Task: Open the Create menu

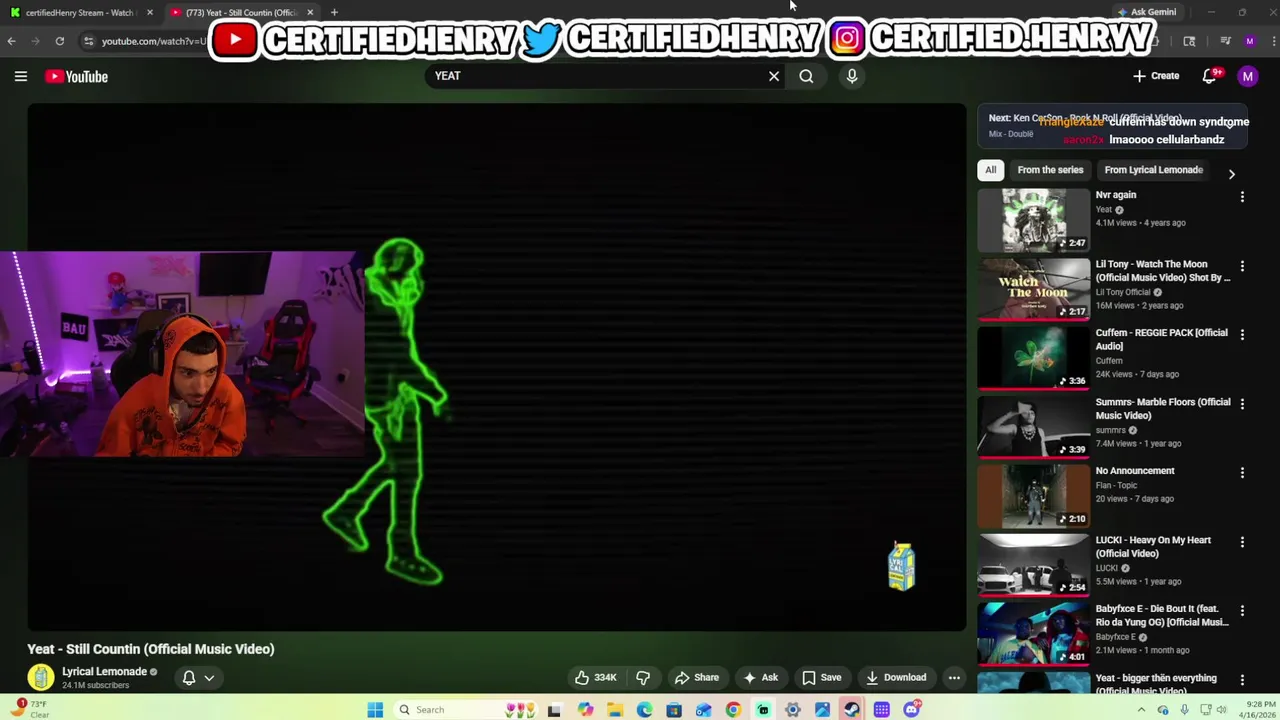Action: (1156, 76)
